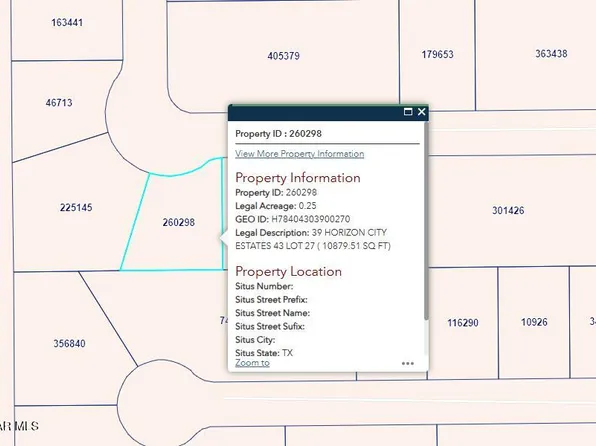This screenshot has width=596, height=446.
Task: Open View More Property Information link
Action: [x=300, y=154]
